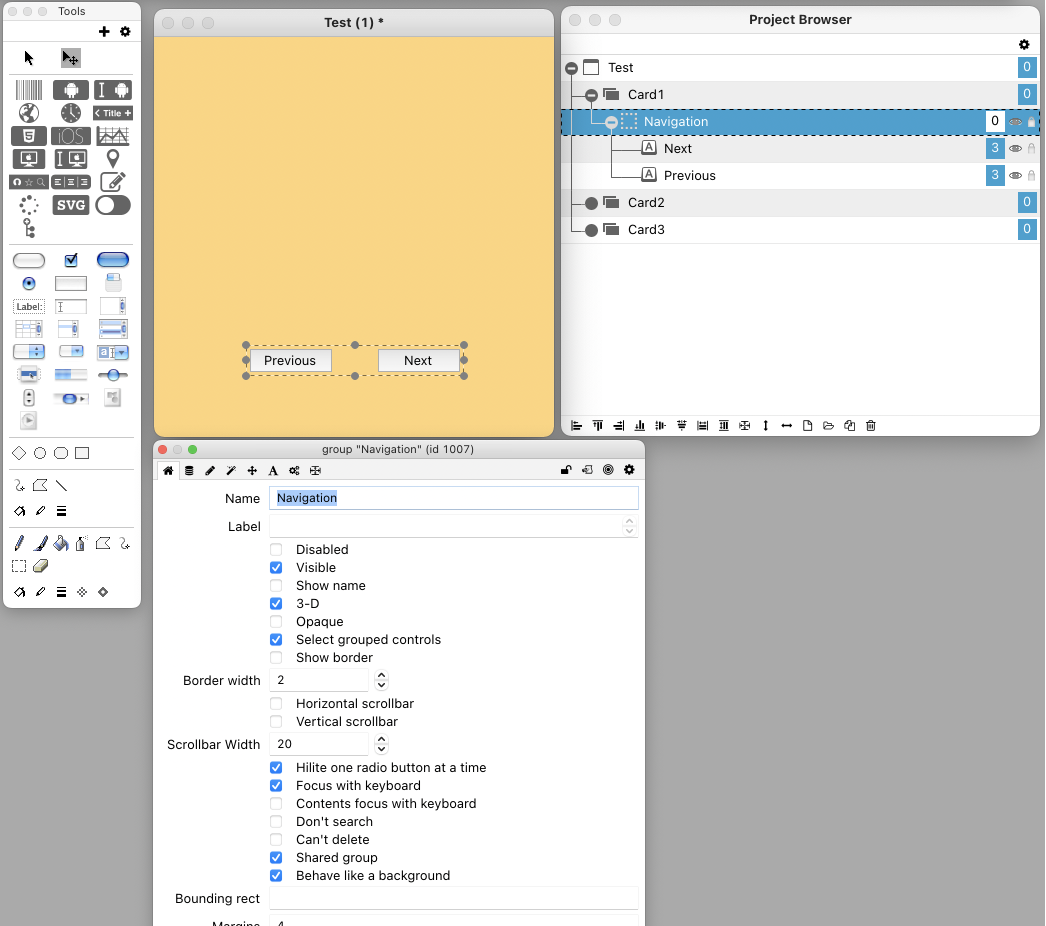This screenshot has width=1046, height=926.
Task: Expand the Card2 tree node
Action: pos(591,203)
